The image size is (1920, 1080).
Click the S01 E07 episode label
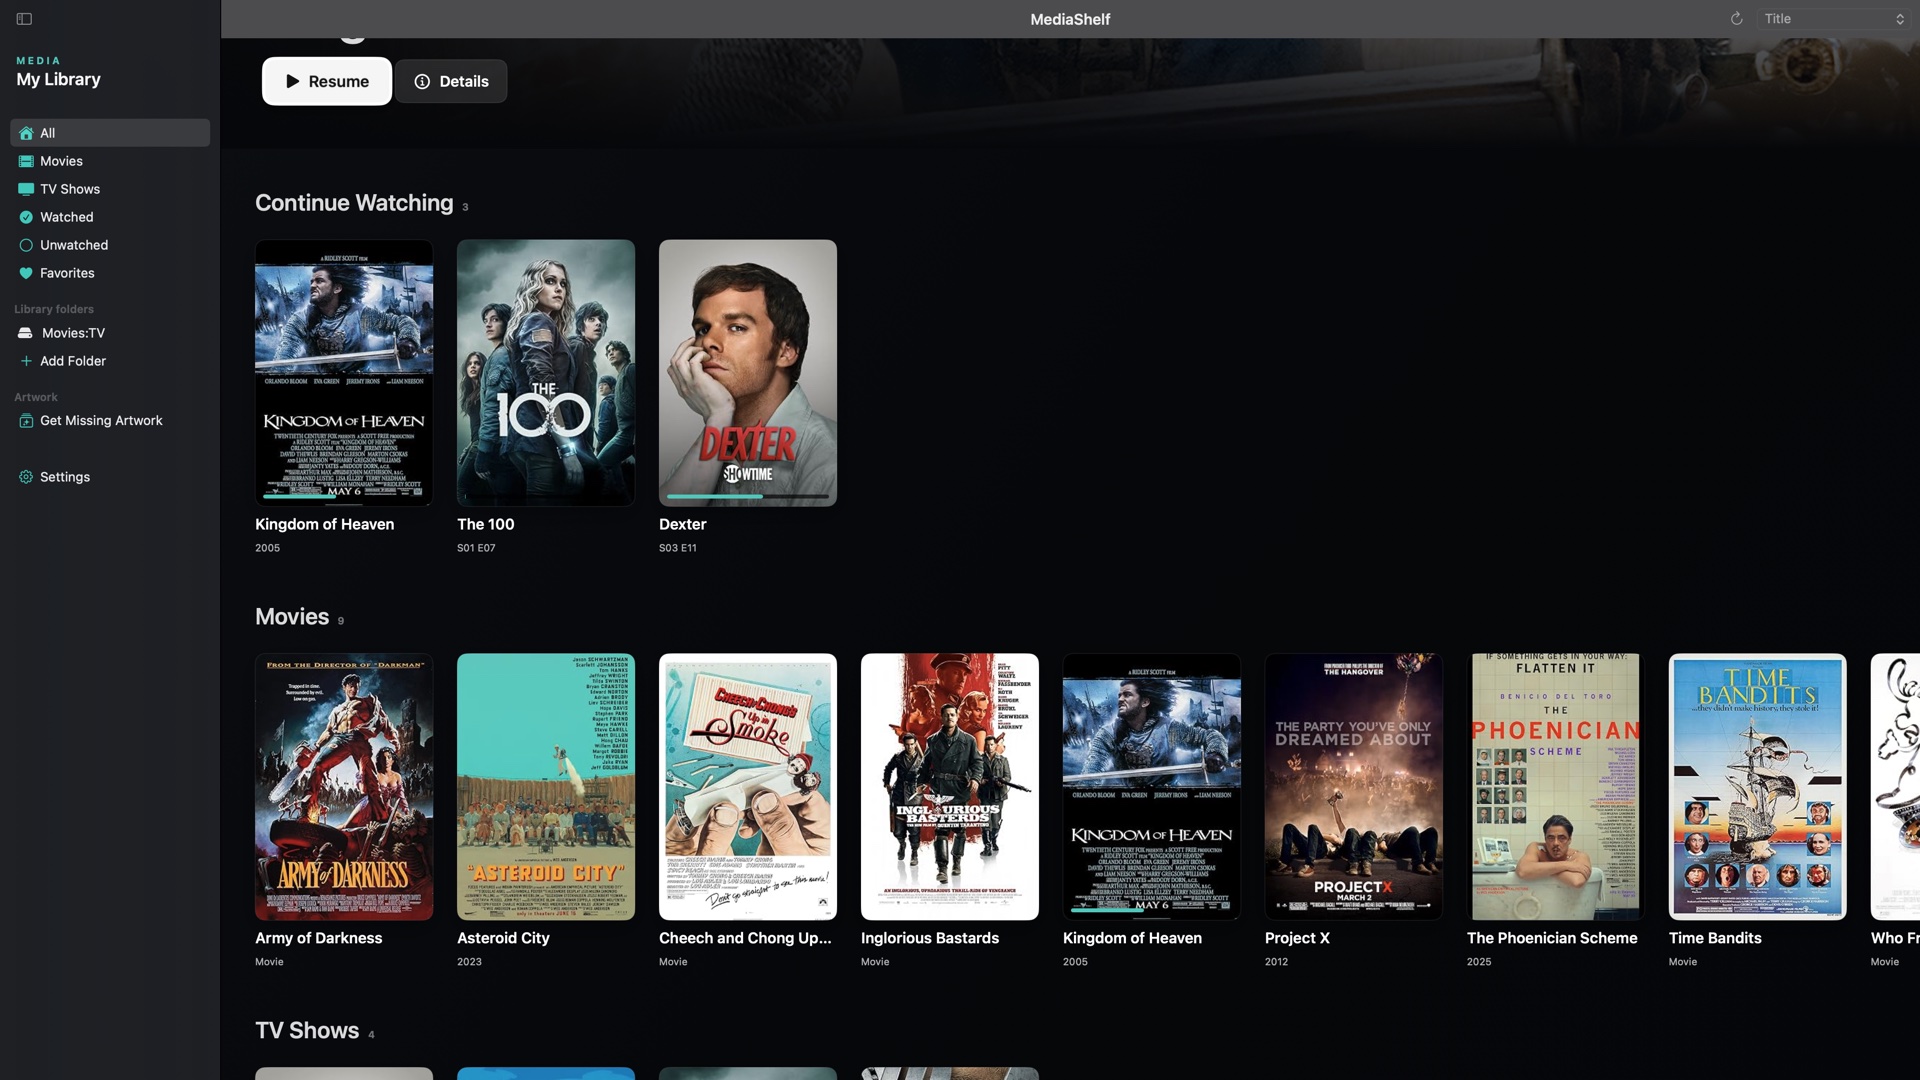point(476,548)
